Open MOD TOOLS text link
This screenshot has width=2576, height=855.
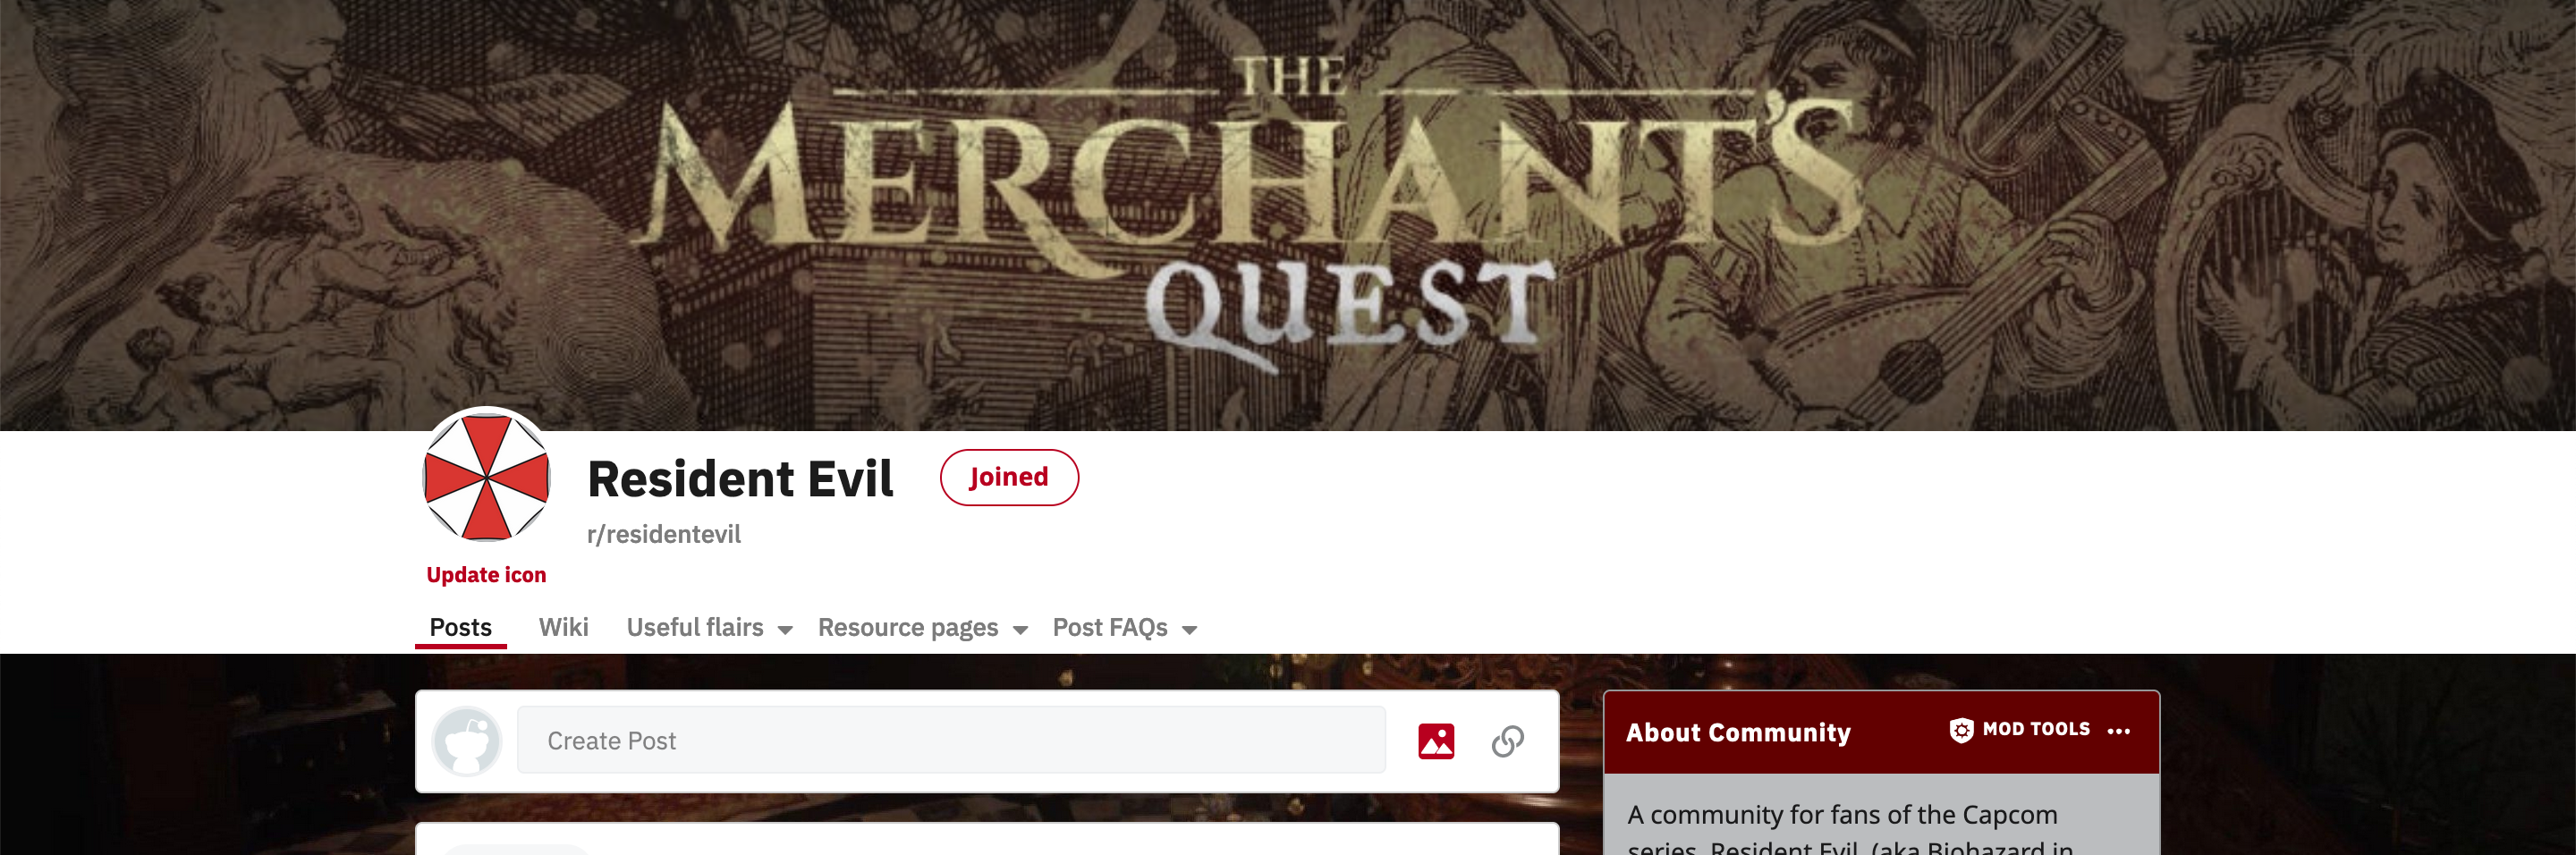[x=2035, y=730]
